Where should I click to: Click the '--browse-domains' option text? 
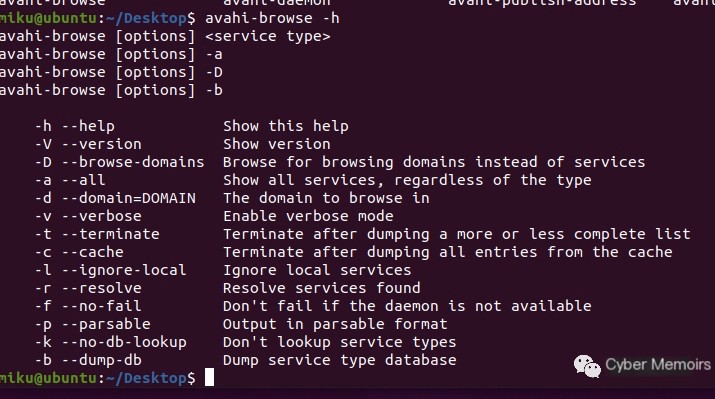[133, 162]
